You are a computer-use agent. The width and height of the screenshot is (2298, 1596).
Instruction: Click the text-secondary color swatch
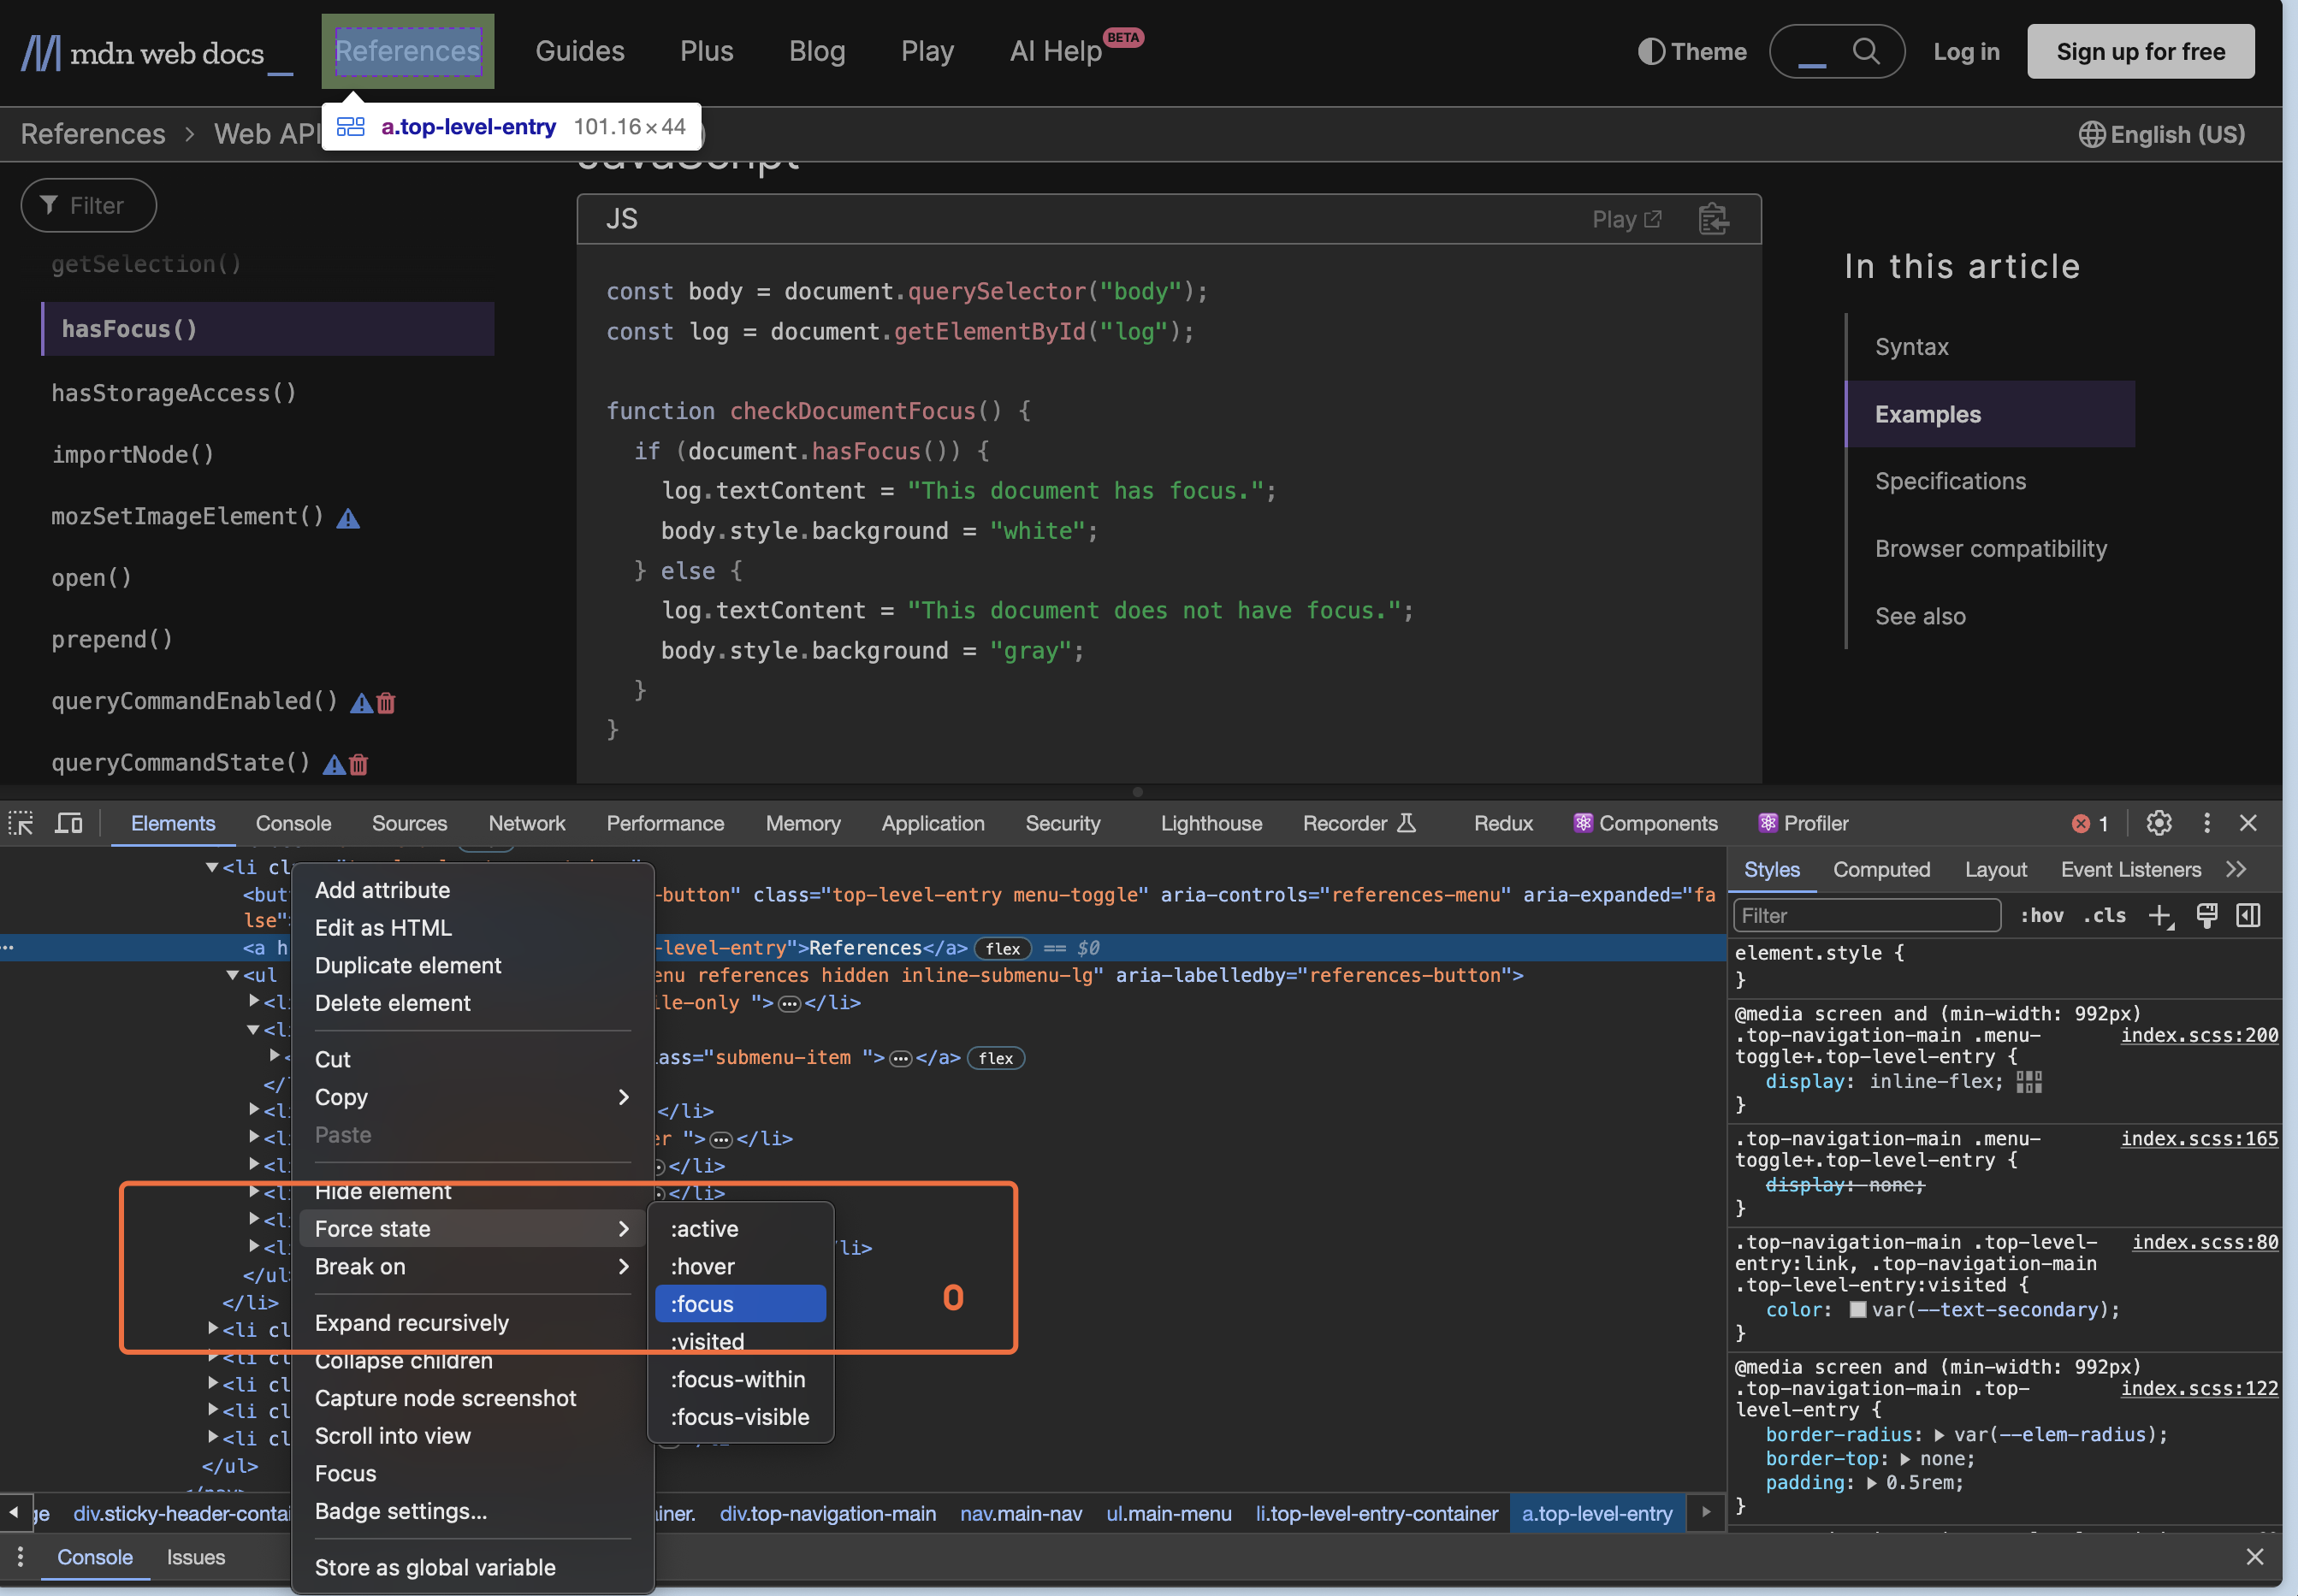click(x=1857, y=1310)
